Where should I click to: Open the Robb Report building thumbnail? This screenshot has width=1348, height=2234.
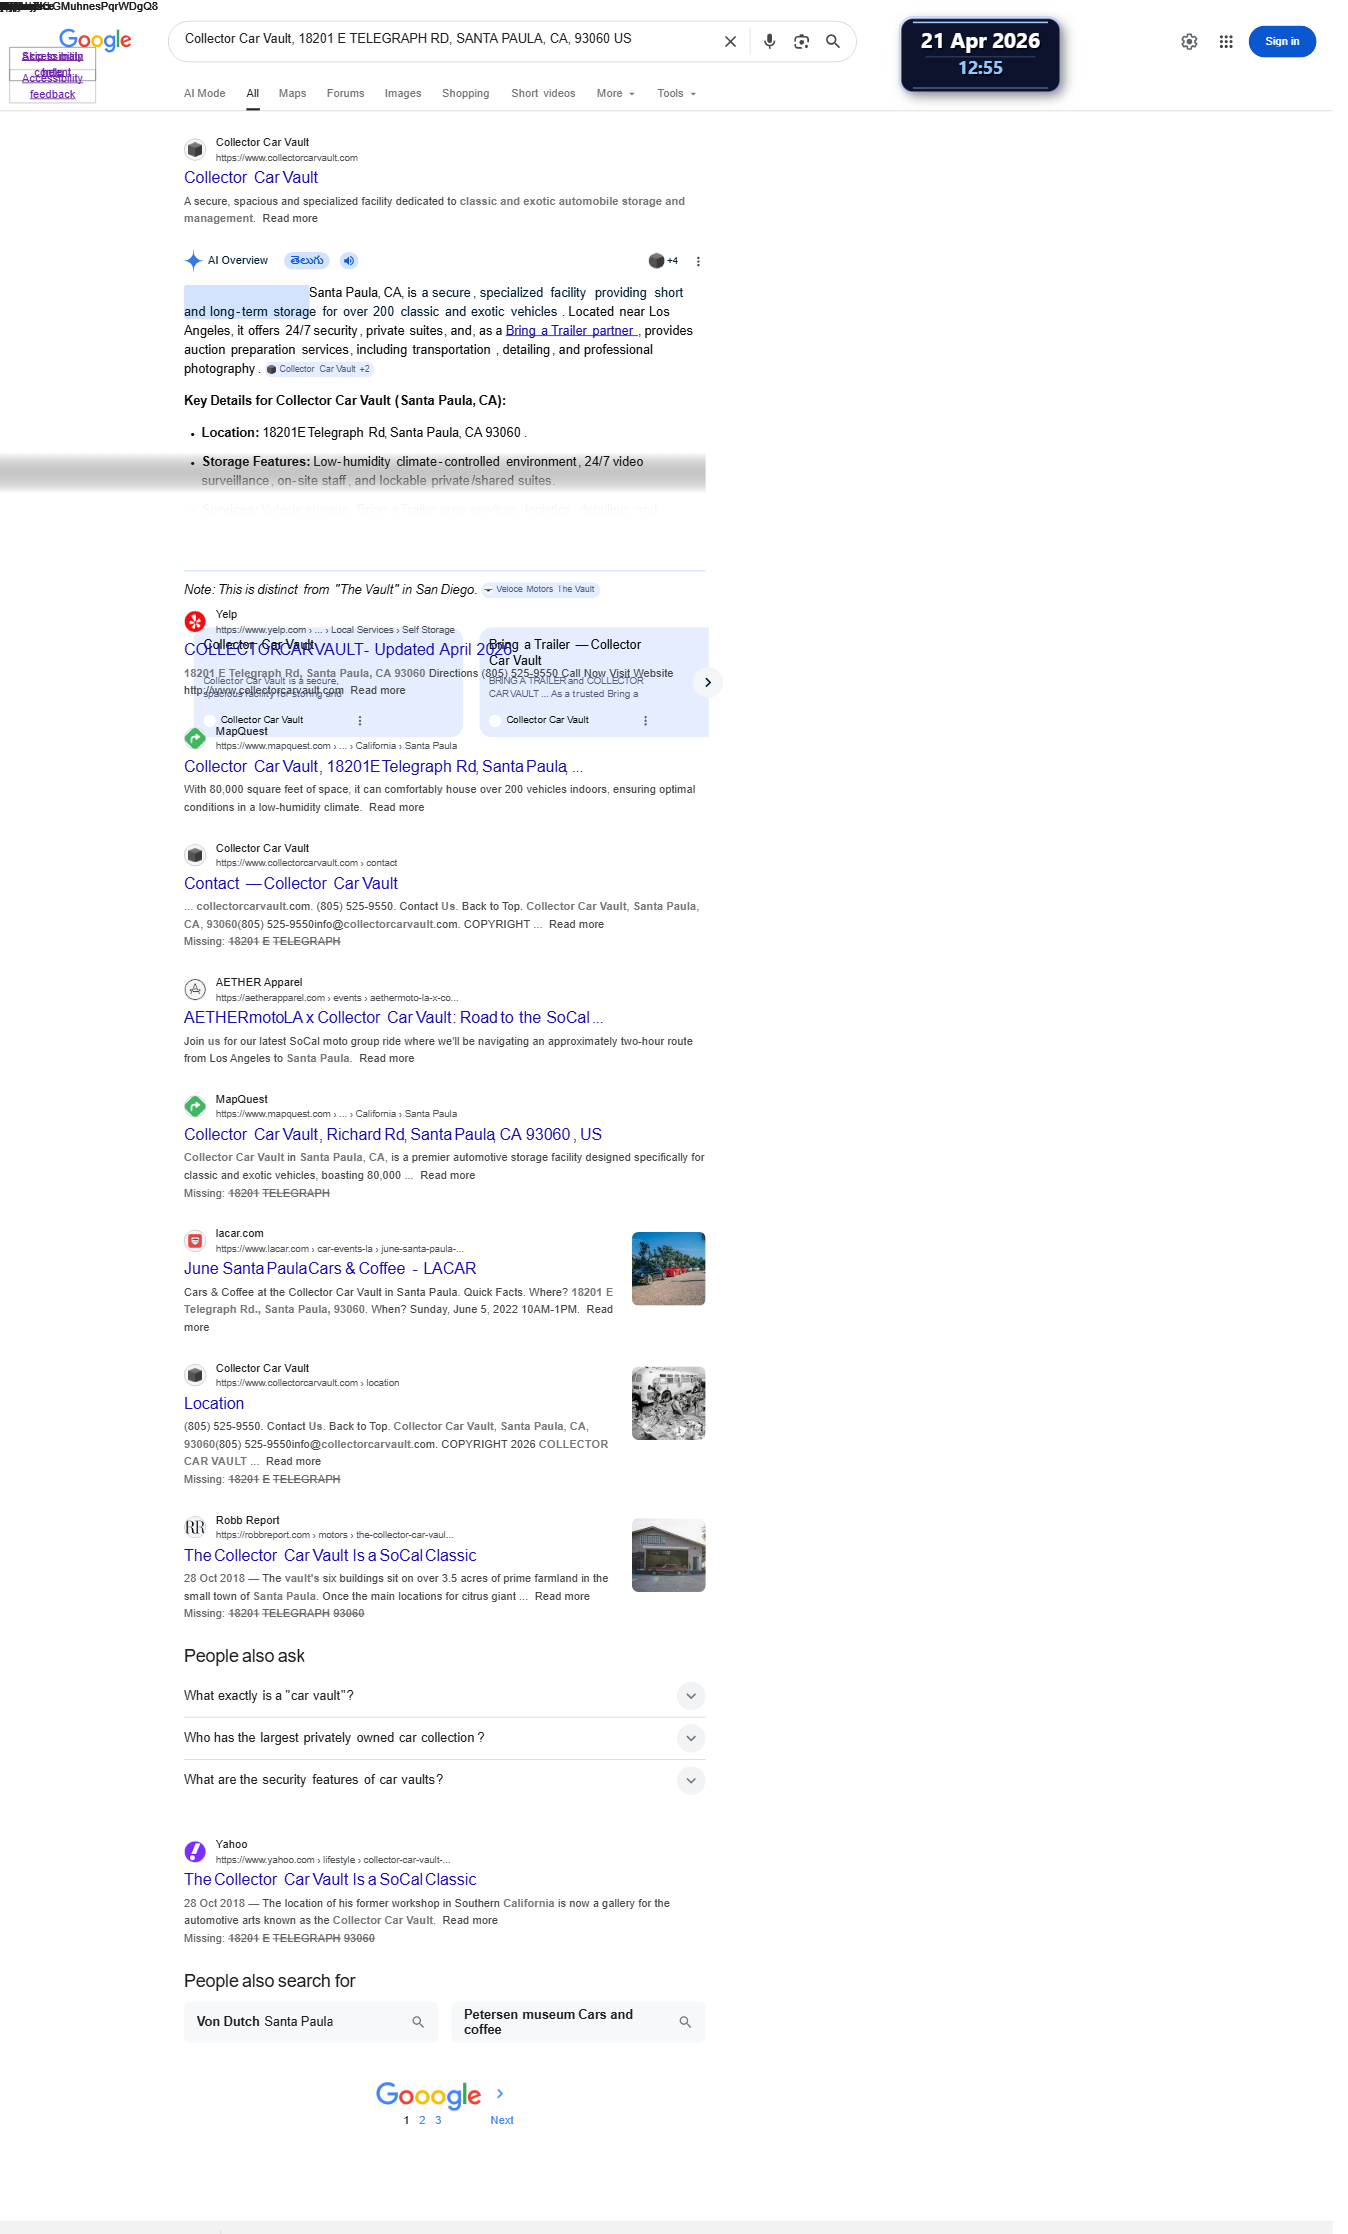(669, 1556)
